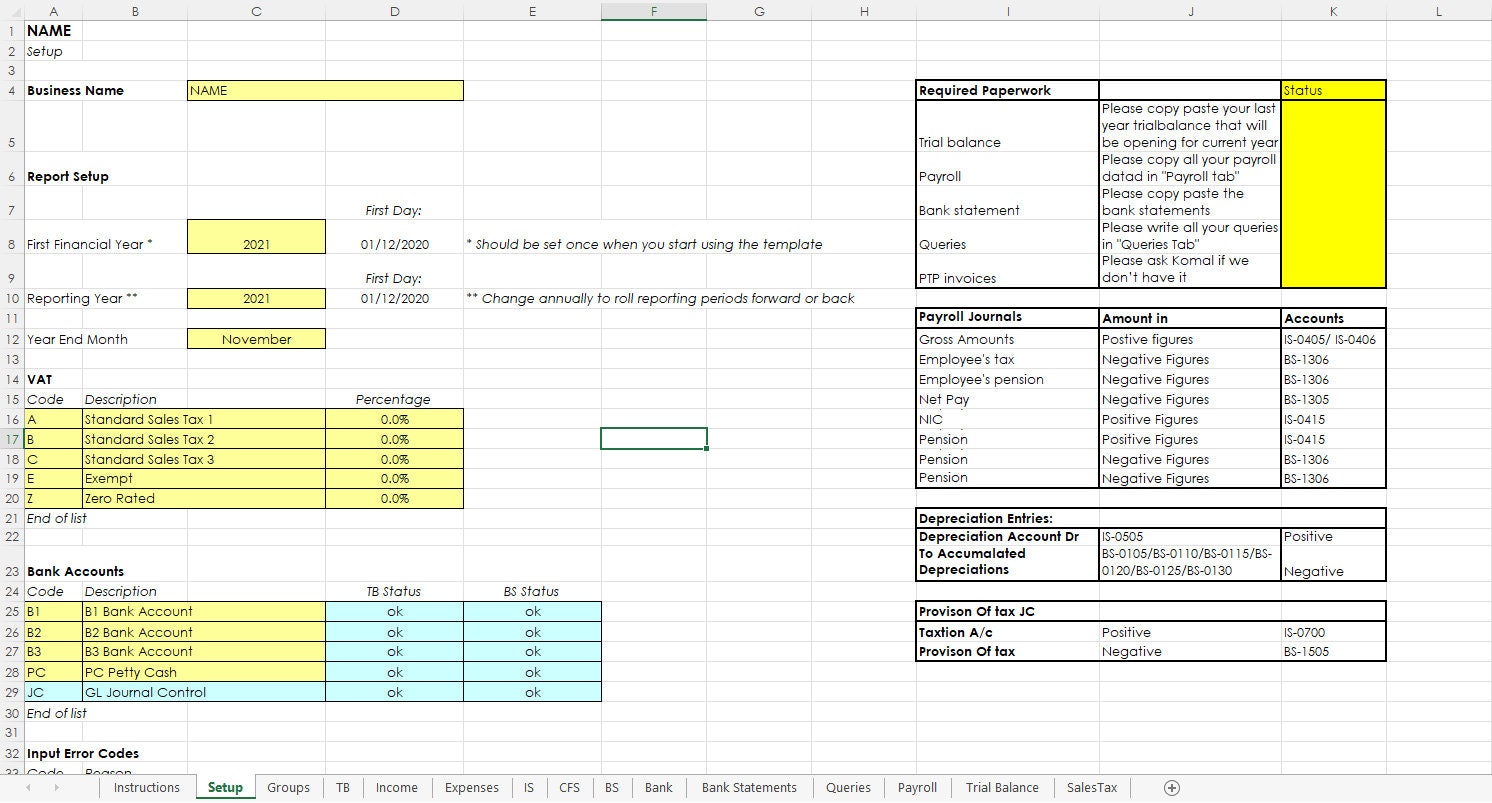Select column F by clicking its header
The height and width of the screenshot is (803, 1492).
[653, 11]
